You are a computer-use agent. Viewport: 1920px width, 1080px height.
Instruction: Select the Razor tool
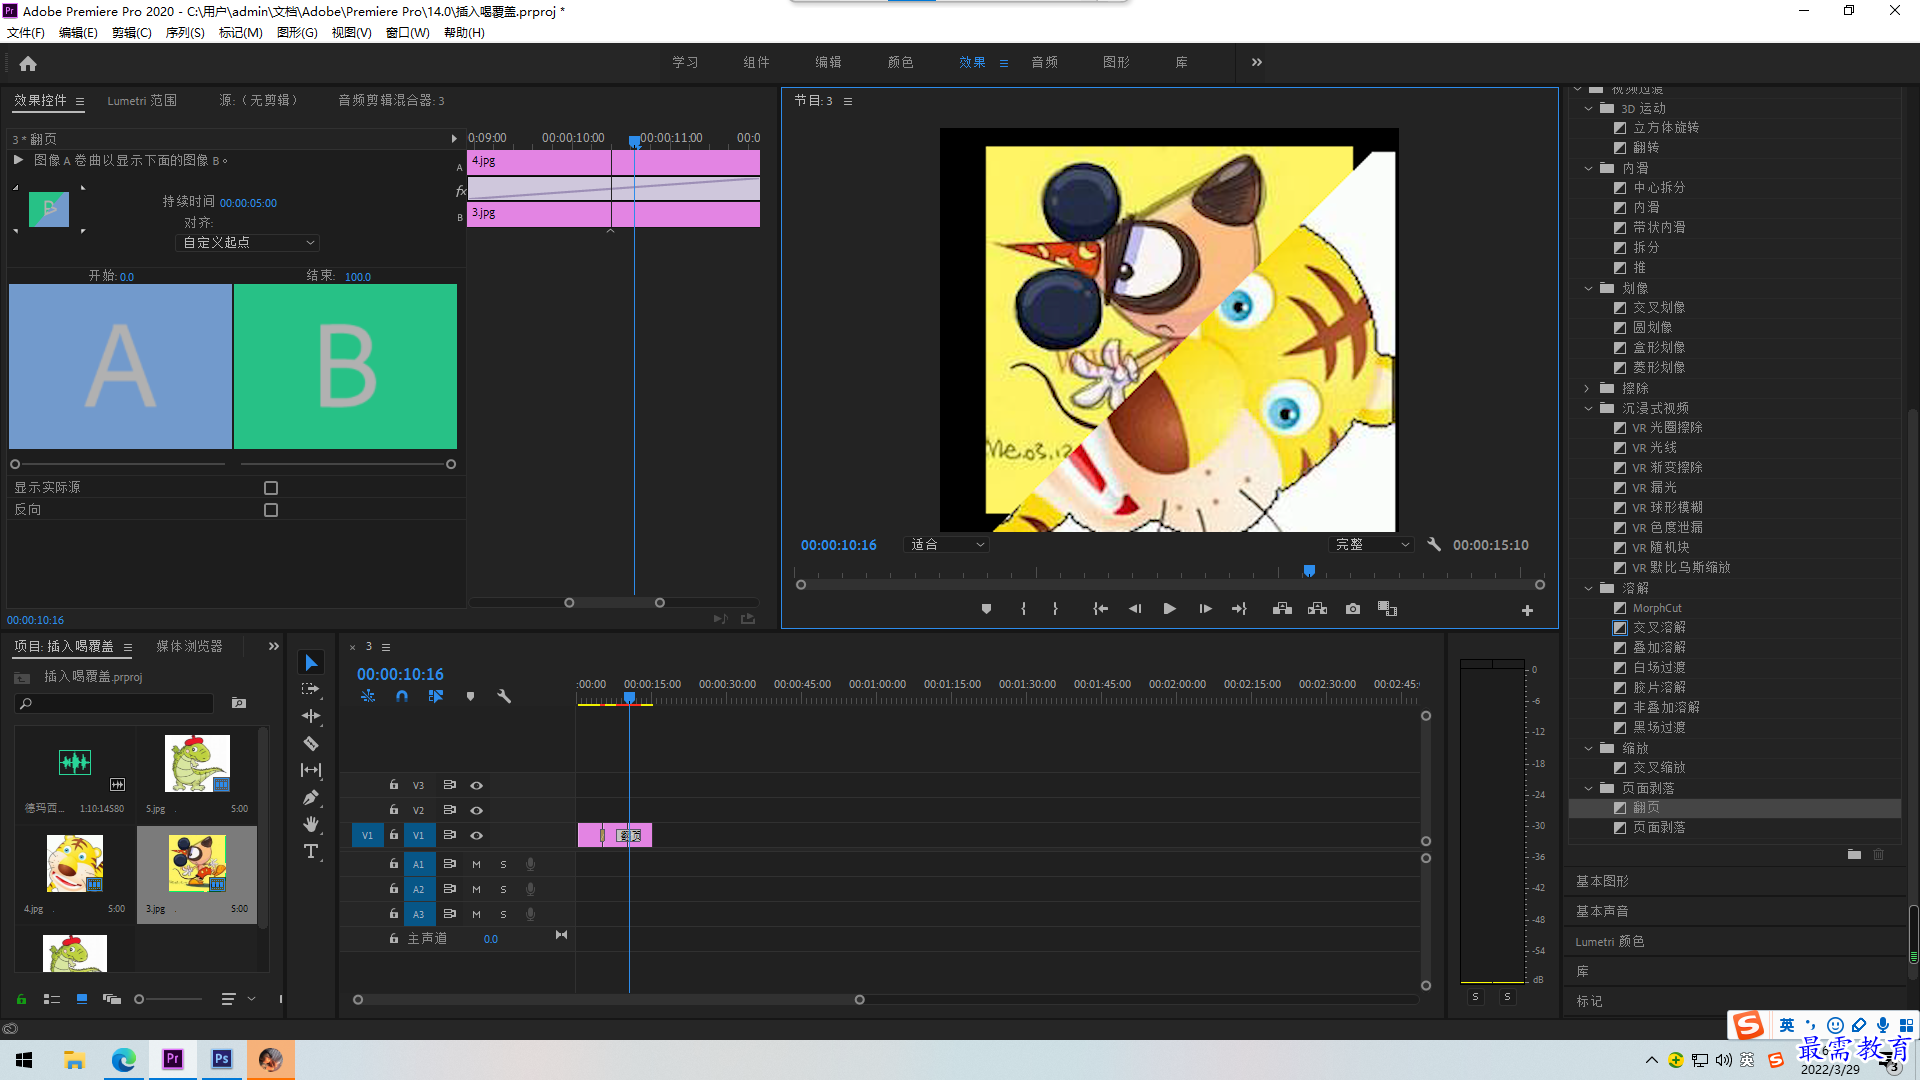pos(311,743)
